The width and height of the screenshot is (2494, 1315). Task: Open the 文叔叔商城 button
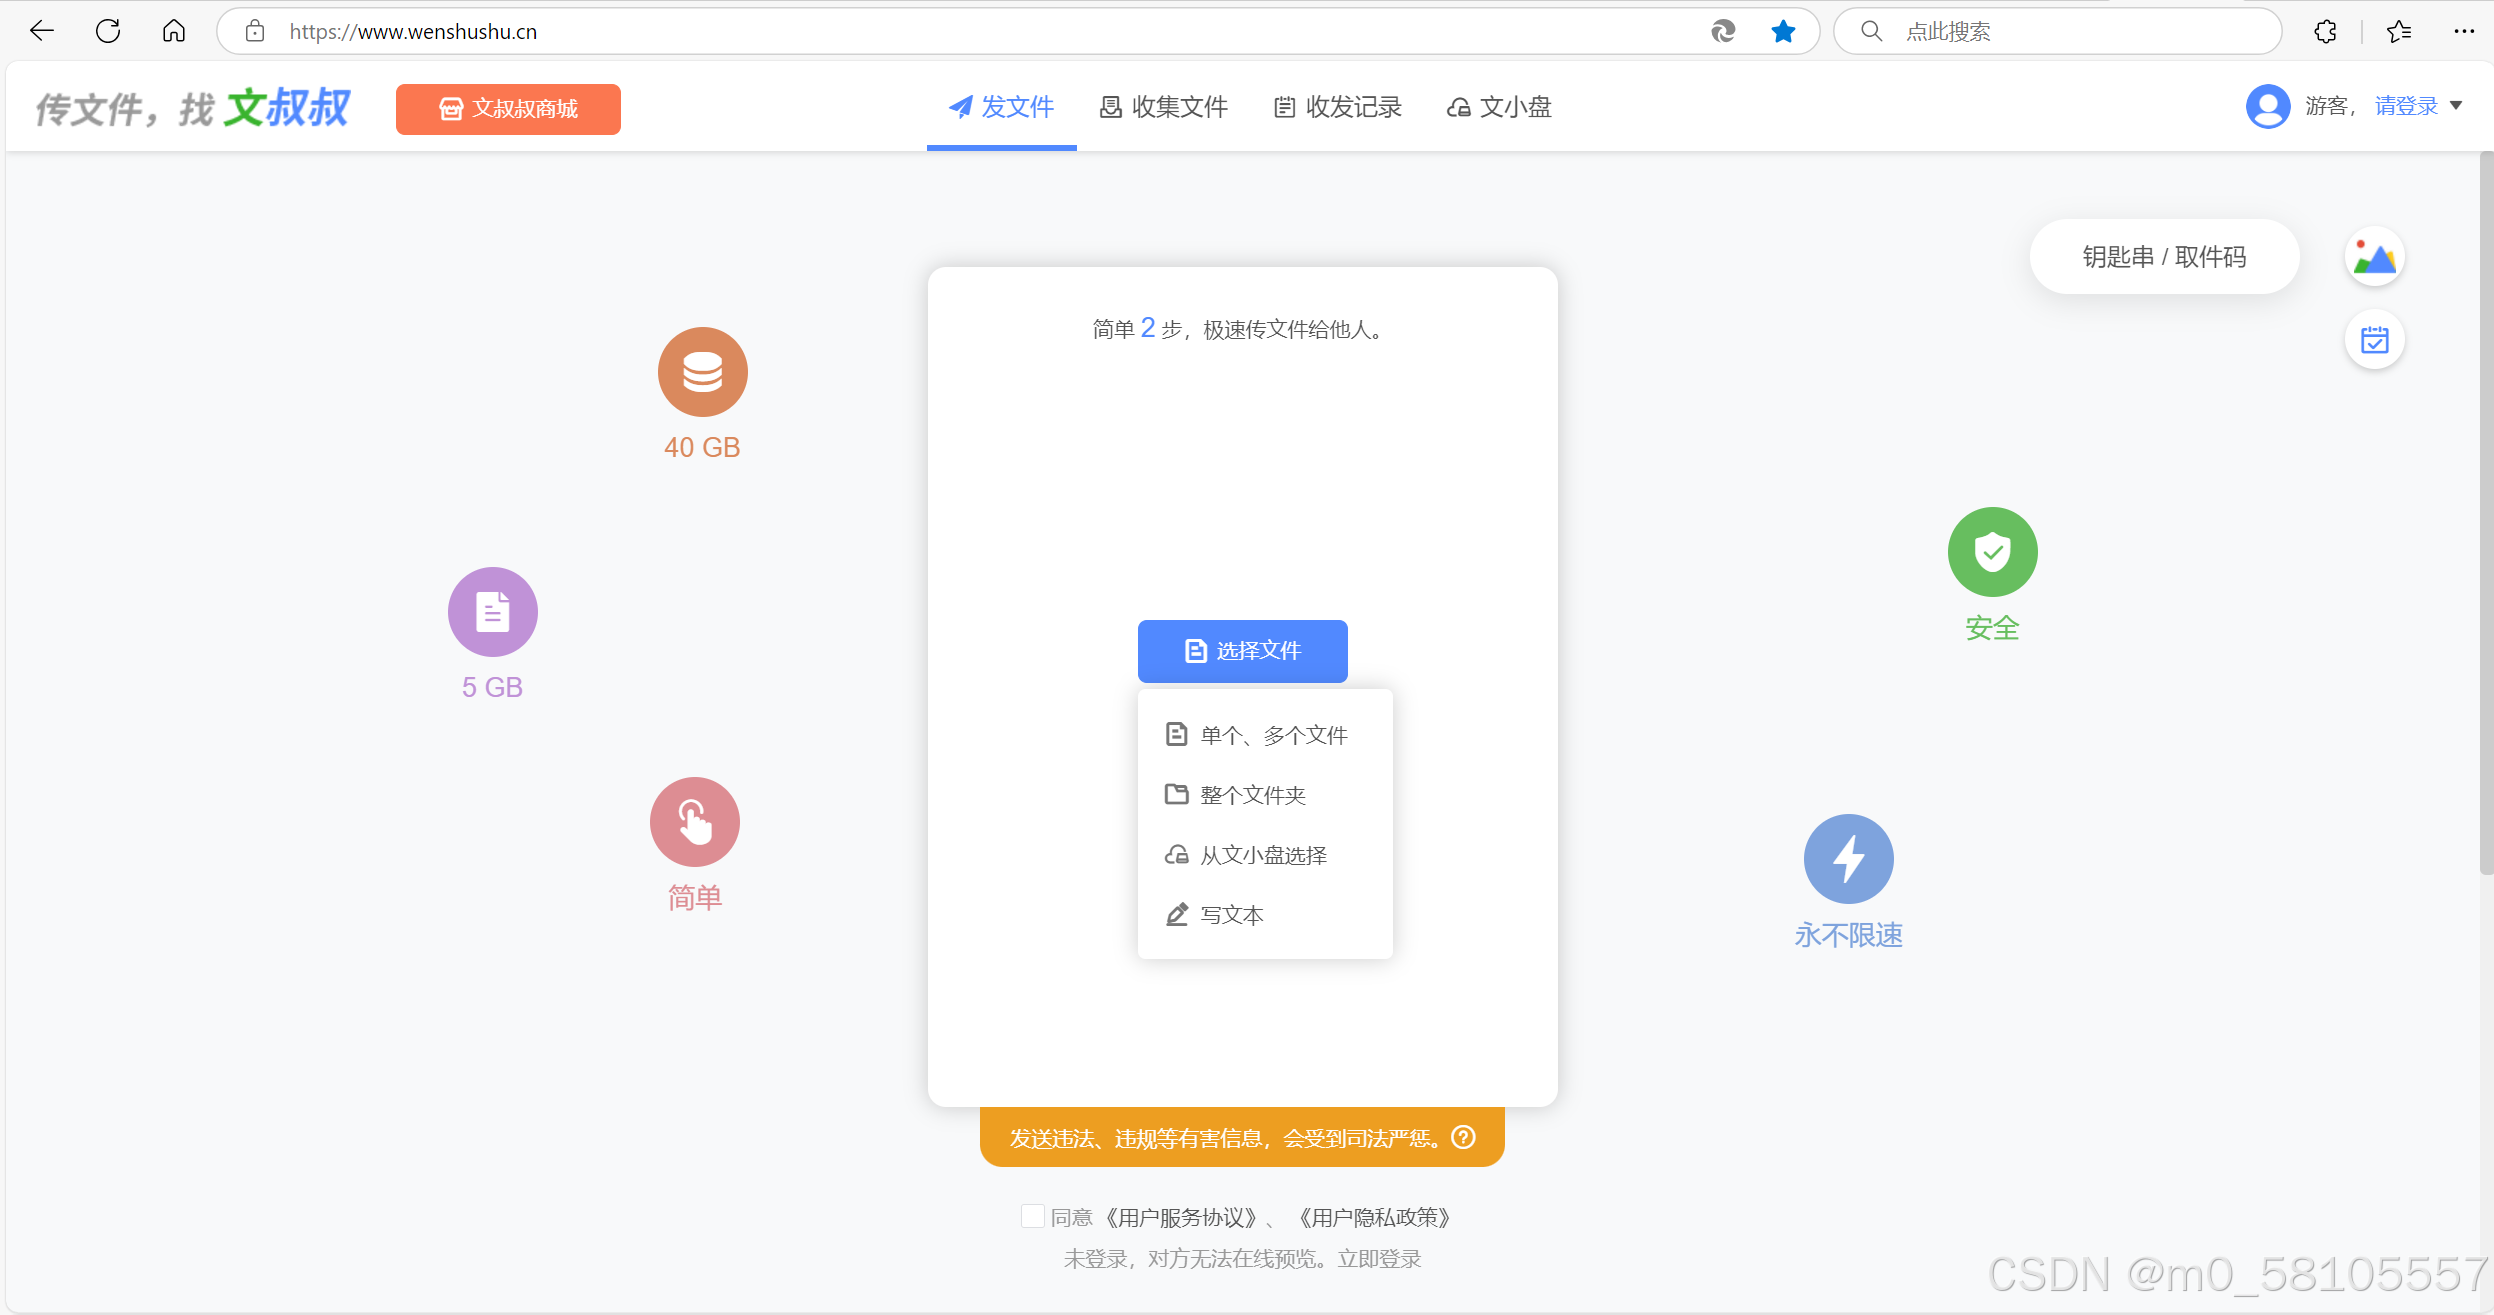pyautogui.click(x=508, y=109)
